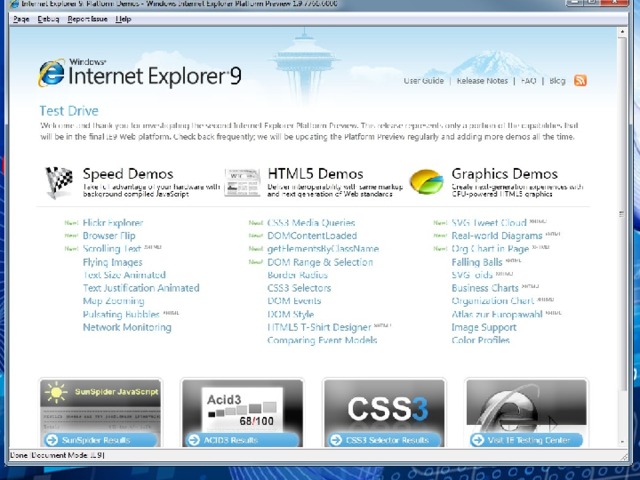Click the arrow icon on ACID3 Results

click(x=193, y=440)
